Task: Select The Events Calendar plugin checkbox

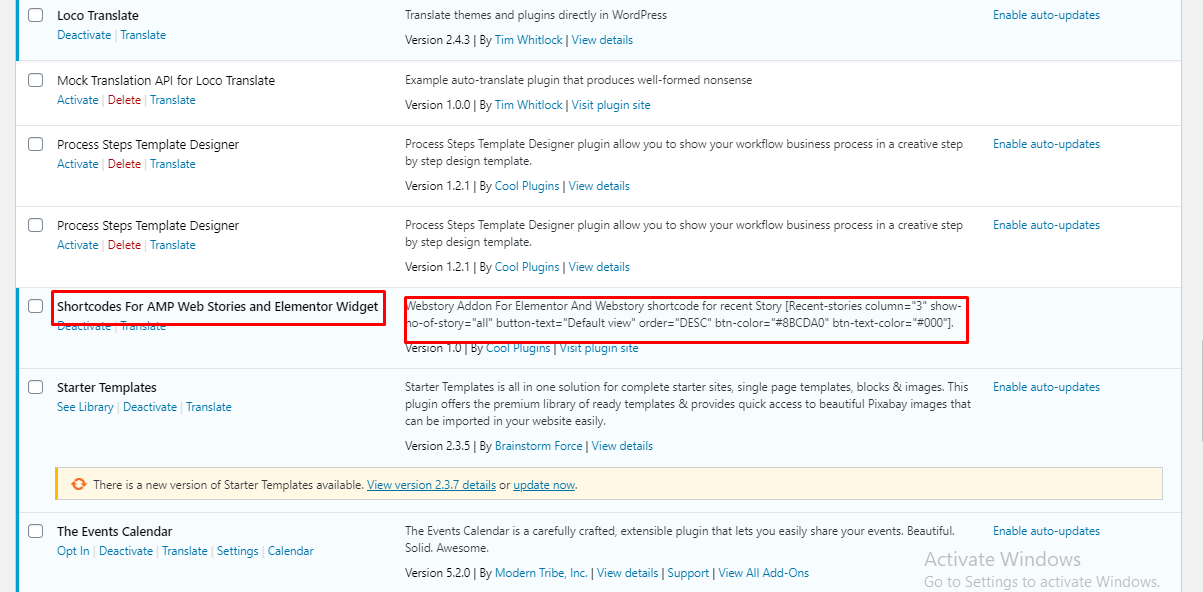Action: (x=36, y=531)
